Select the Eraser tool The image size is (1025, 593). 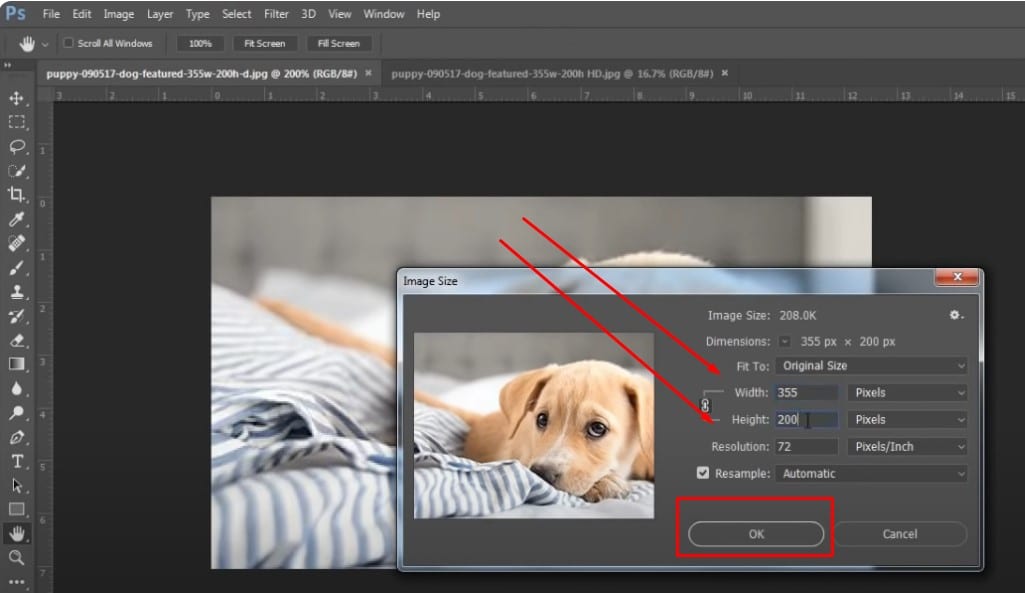(x=16, y=340)
